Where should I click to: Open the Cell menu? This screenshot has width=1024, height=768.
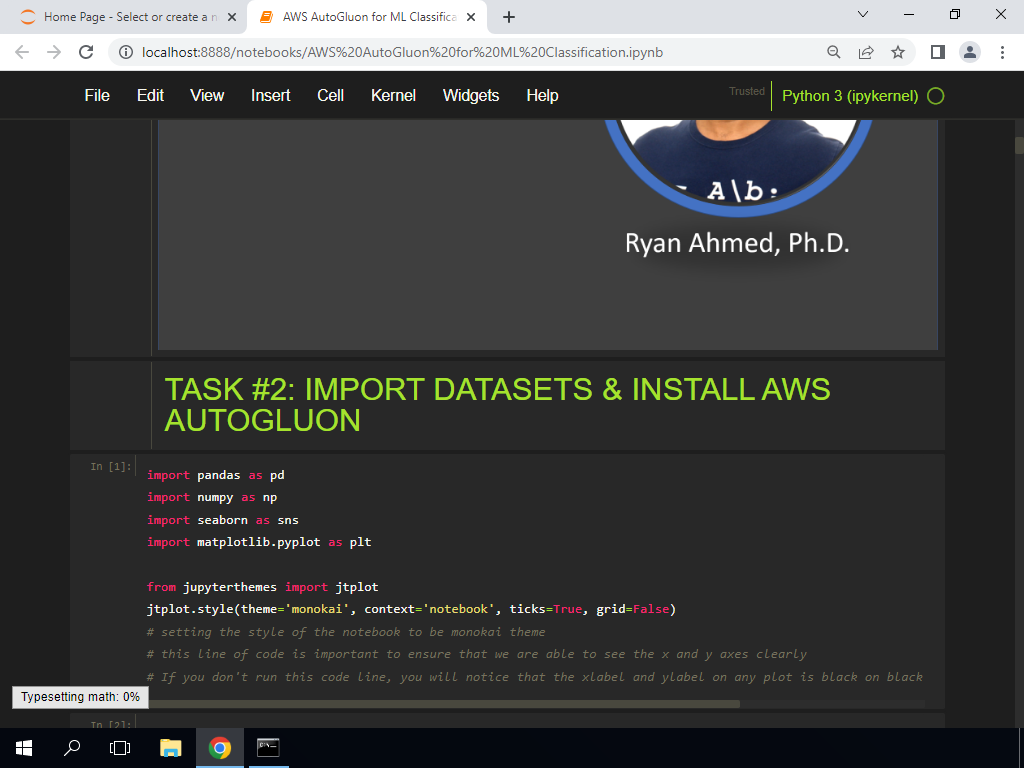(330, 95)
